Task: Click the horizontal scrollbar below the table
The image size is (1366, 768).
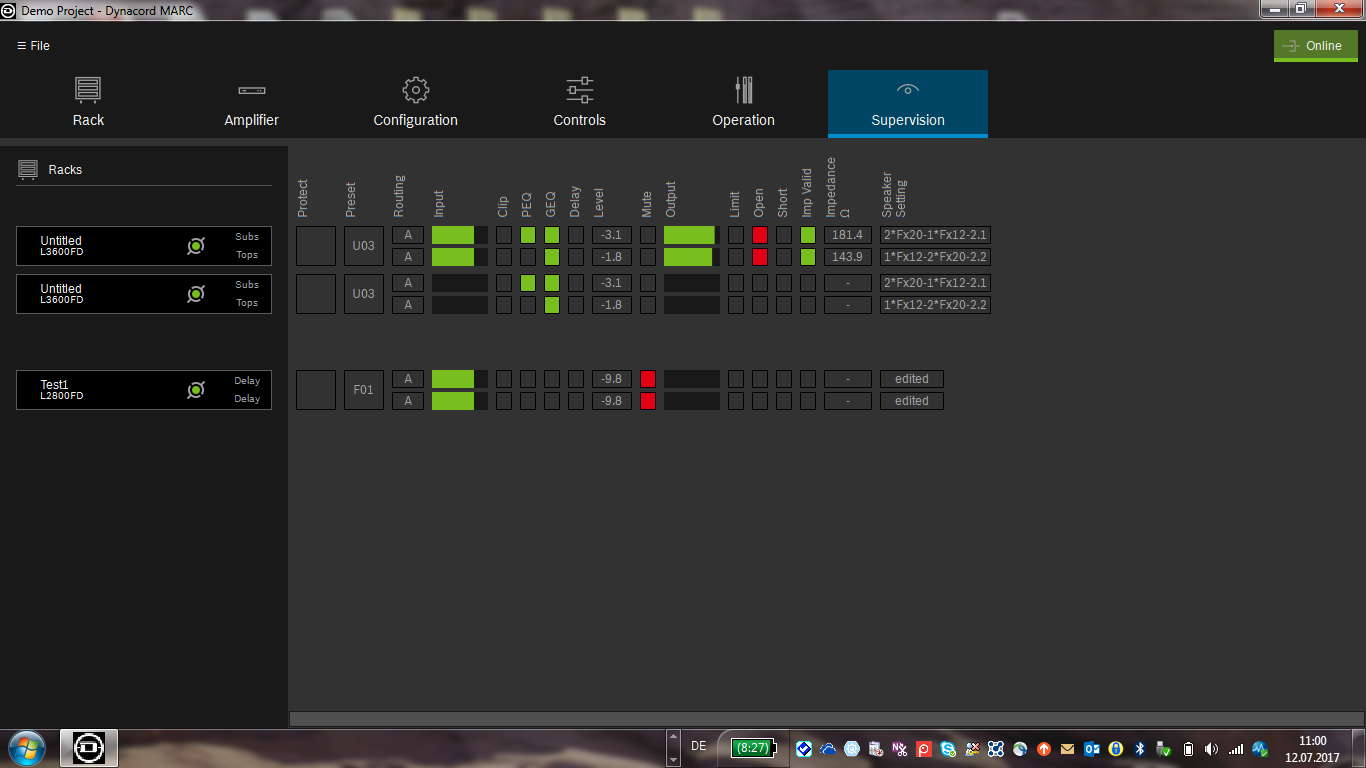Action: click(x=826, y=718)
